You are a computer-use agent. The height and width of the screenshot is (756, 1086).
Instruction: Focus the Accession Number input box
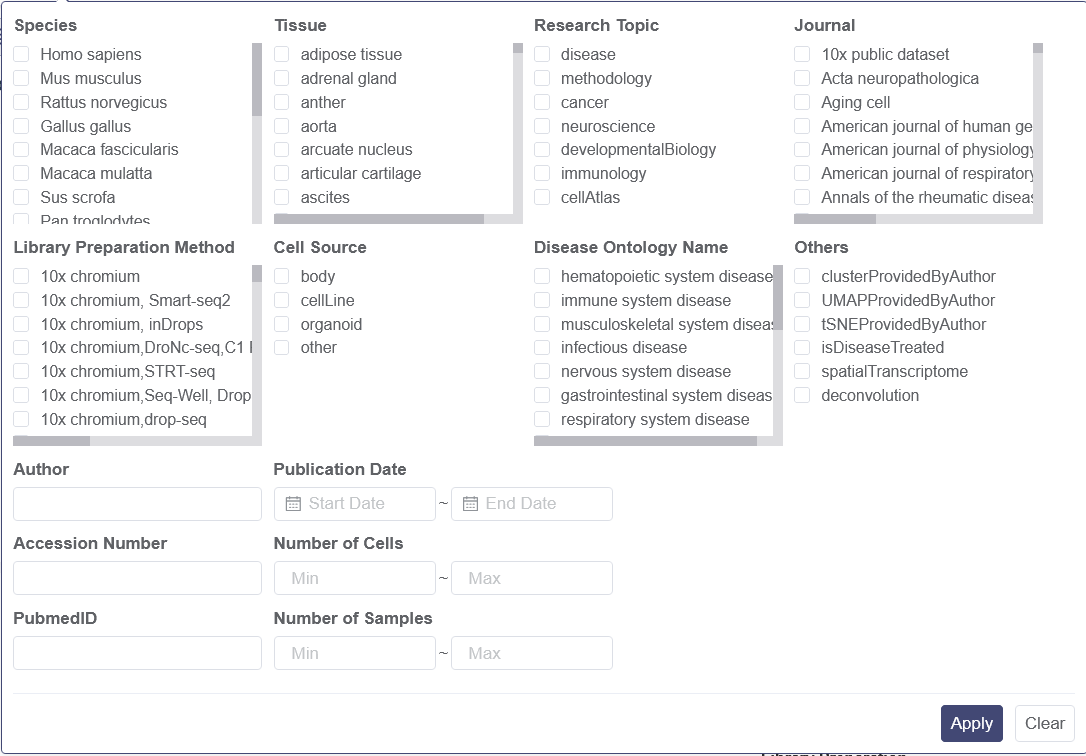(x=137, y=578)
